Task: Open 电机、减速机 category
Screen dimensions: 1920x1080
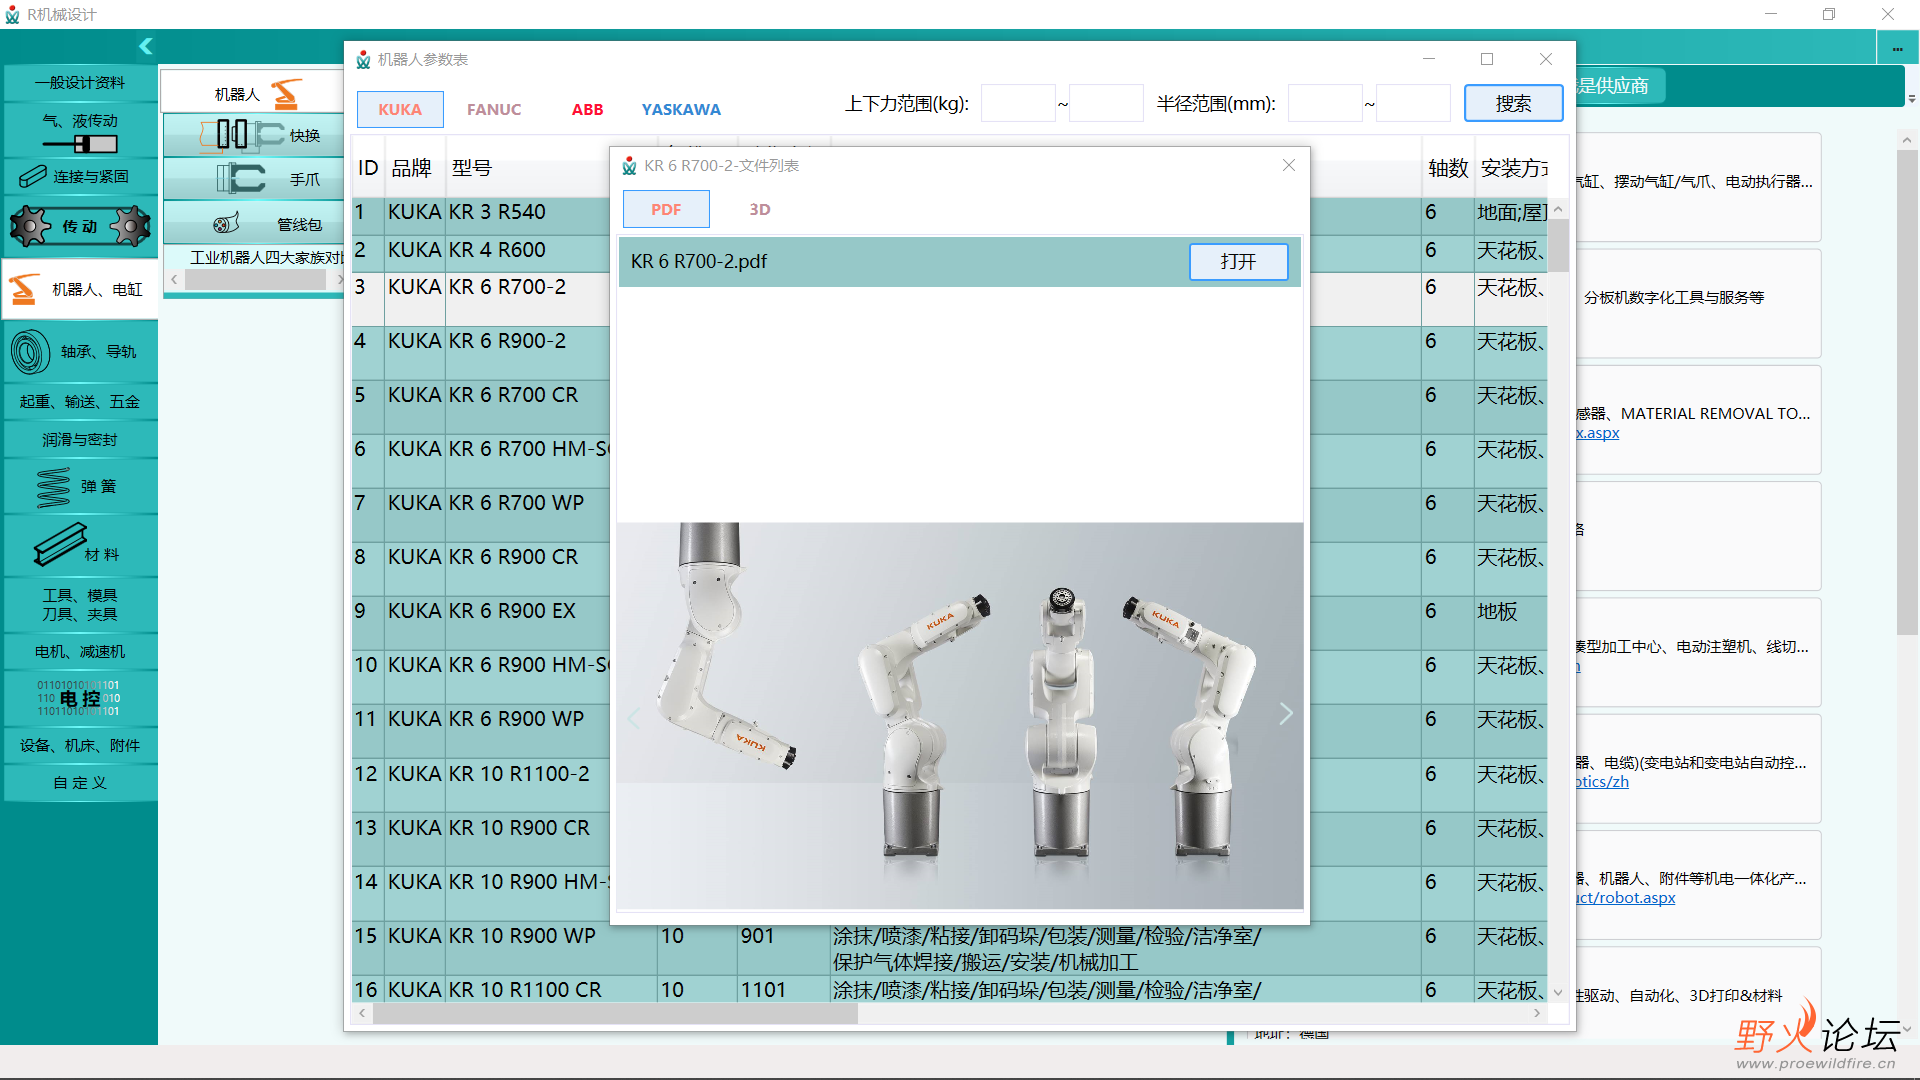Action: point(80,652)
